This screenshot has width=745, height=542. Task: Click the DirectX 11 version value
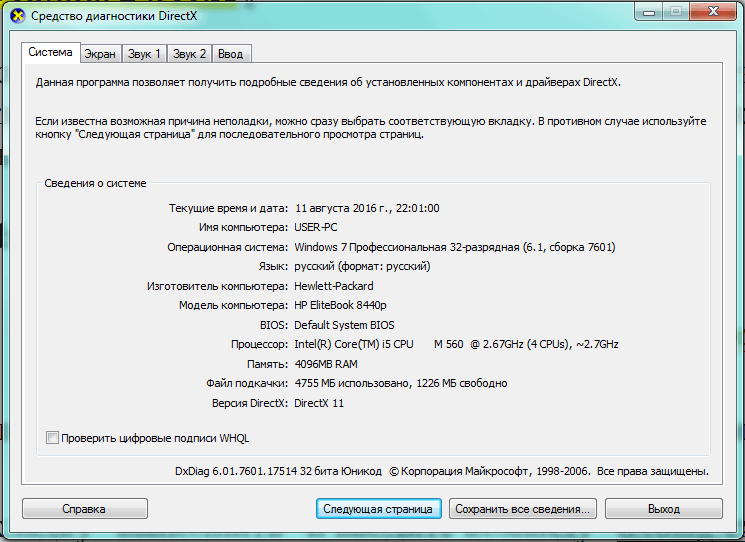pos(322,403)
